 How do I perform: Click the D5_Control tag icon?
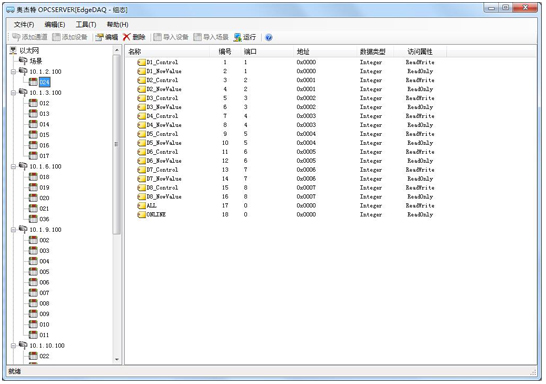[141, 134]
